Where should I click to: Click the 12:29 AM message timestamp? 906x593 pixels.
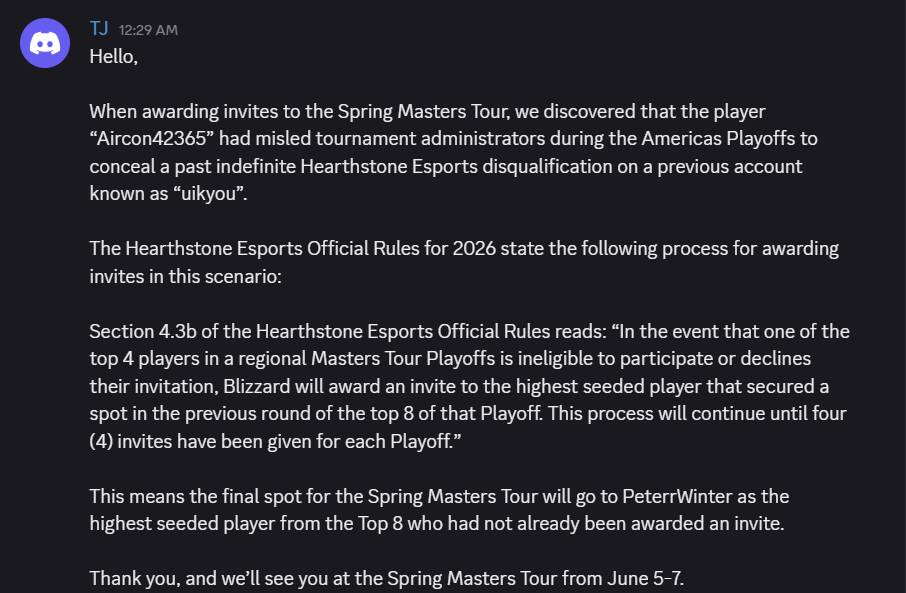pos(148,30)
